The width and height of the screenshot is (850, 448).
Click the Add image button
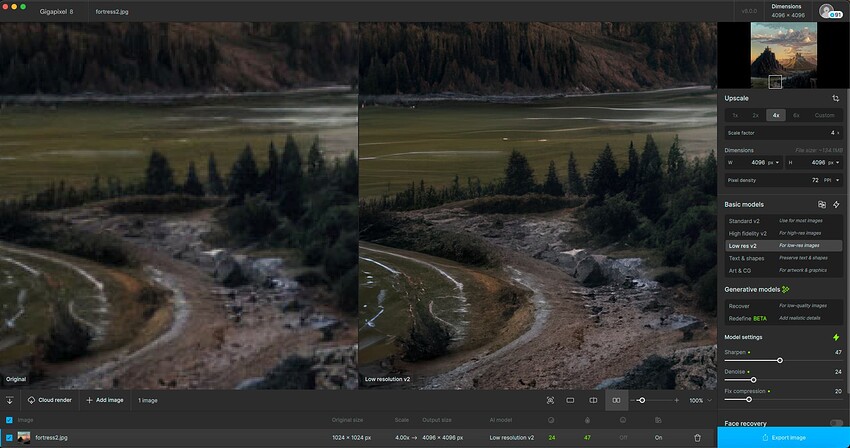tap(105, 400)
